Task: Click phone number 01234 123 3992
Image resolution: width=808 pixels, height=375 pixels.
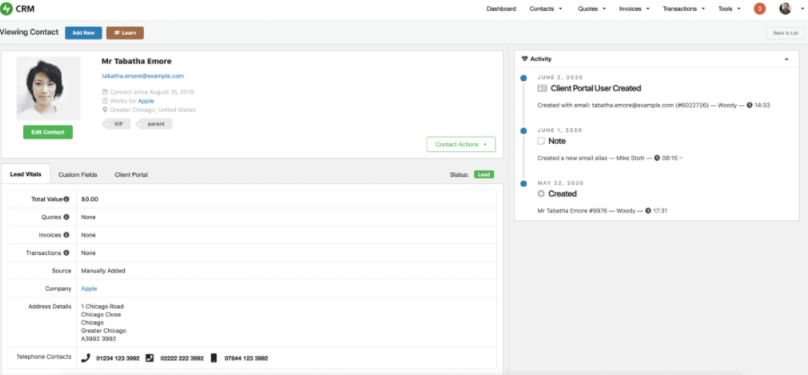Action: [x=118, y=358]
